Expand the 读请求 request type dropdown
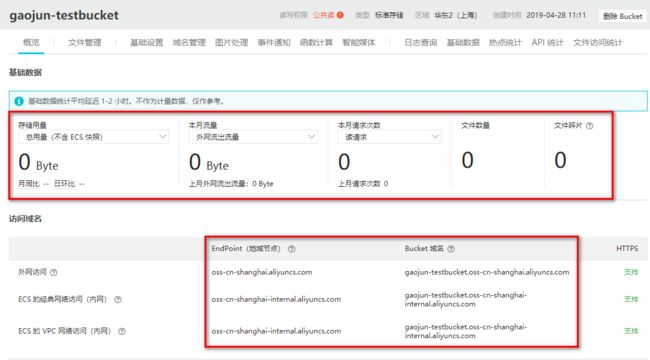650x360 pixels. [390, 137]
